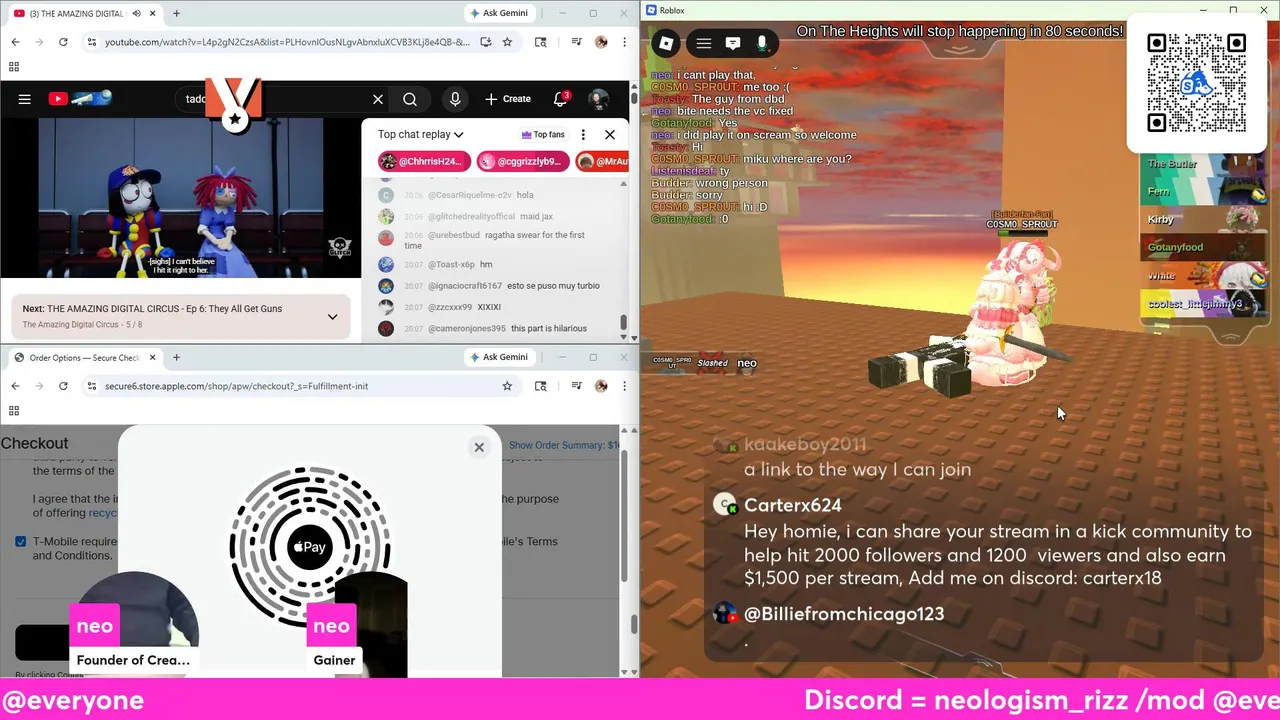Select Gotanyfood in Roblox player list
This screenshot has height=720, width=1280.
[x=1202, y=247]
